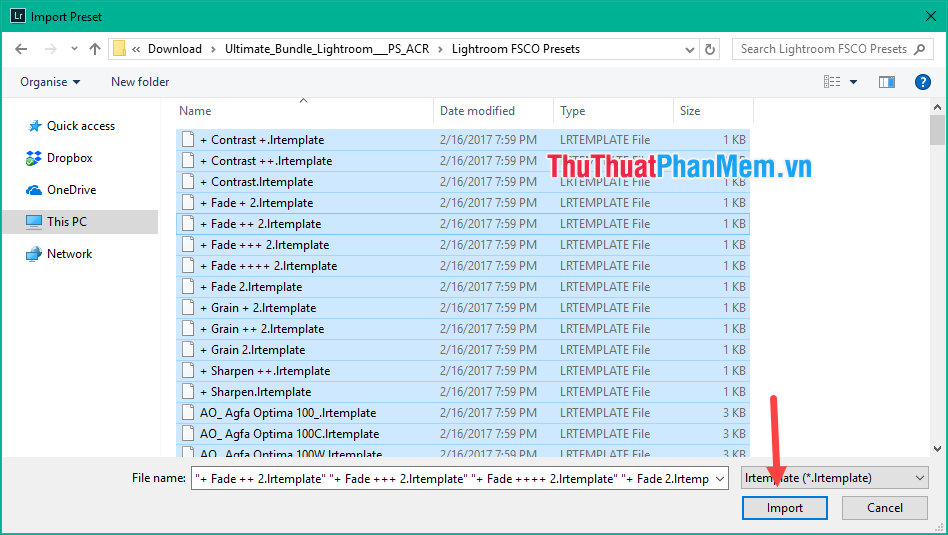Open Dropbox in the sidebar
Viewport: 948px width, 535px height.
point(59,158)
